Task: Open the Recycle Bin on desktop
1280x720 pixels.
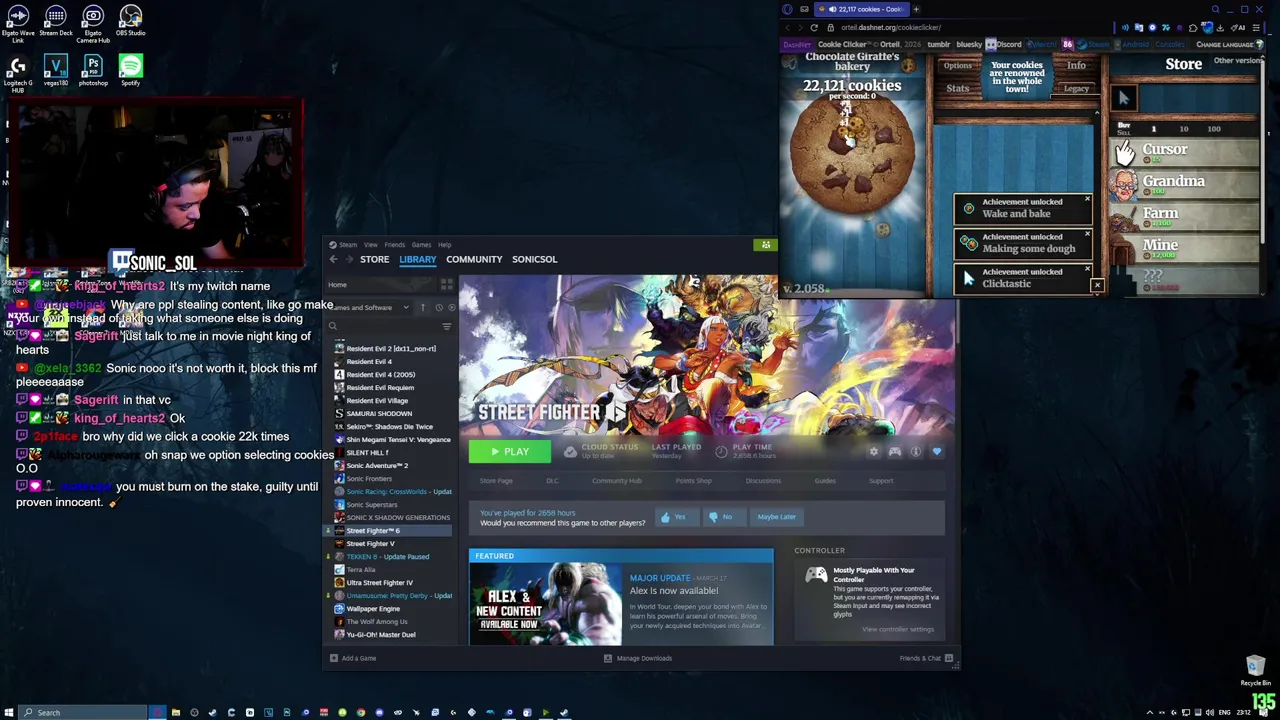Action: tap(1255, 671)
